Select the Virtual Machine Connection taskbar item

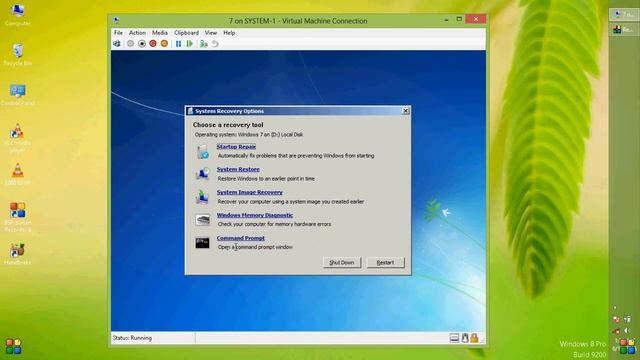pyautogui.click(x=624, y=14)
